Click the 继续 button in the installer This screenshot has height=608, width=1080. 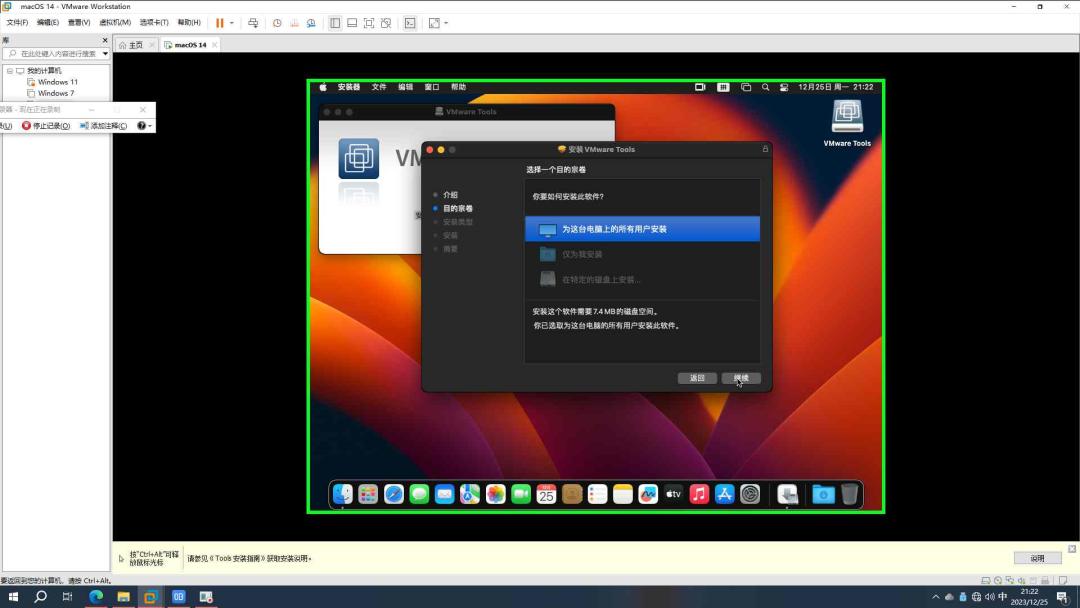pos(741,378)
